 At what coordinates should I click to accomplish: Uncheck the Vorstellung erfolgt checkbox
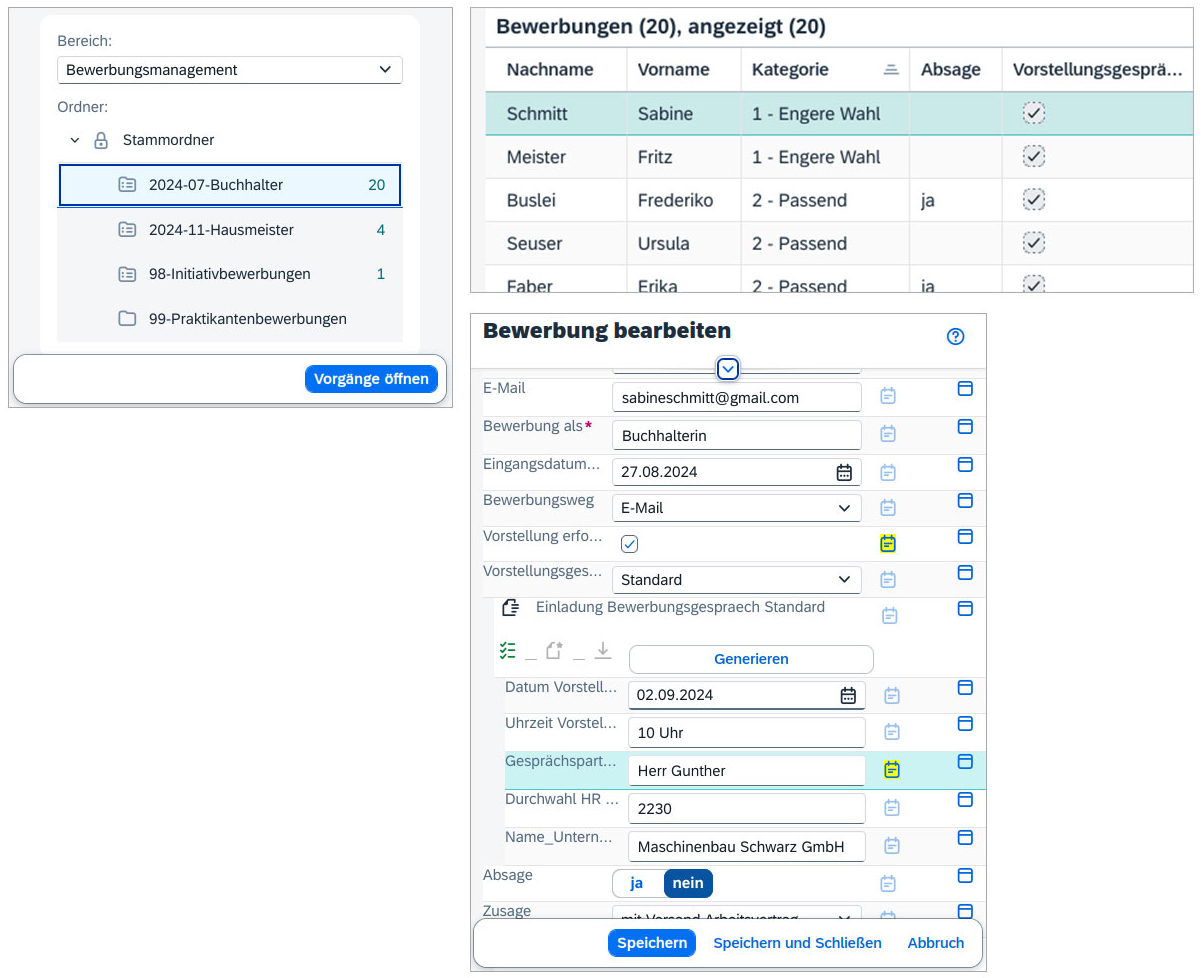click(x=630, y=544)
